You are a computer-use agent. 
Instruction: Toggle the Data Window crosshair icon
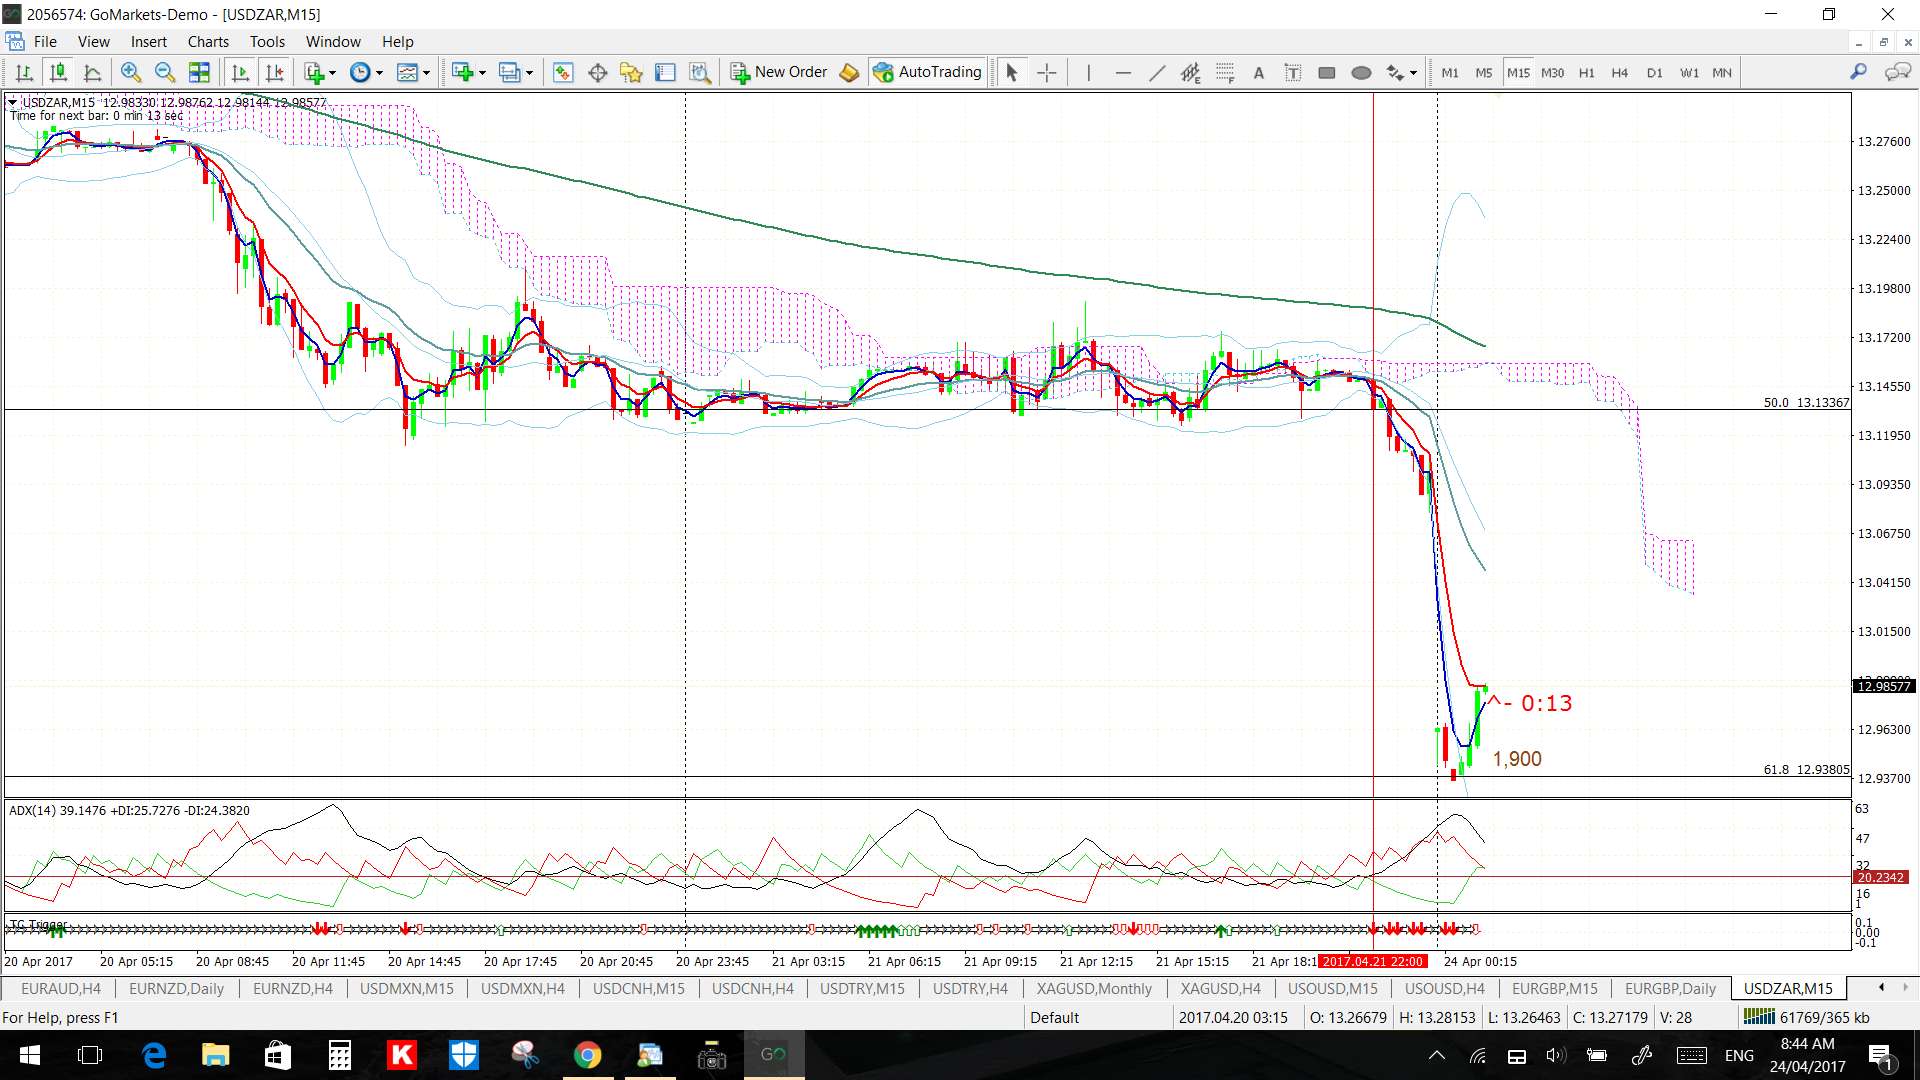(598, 72)
